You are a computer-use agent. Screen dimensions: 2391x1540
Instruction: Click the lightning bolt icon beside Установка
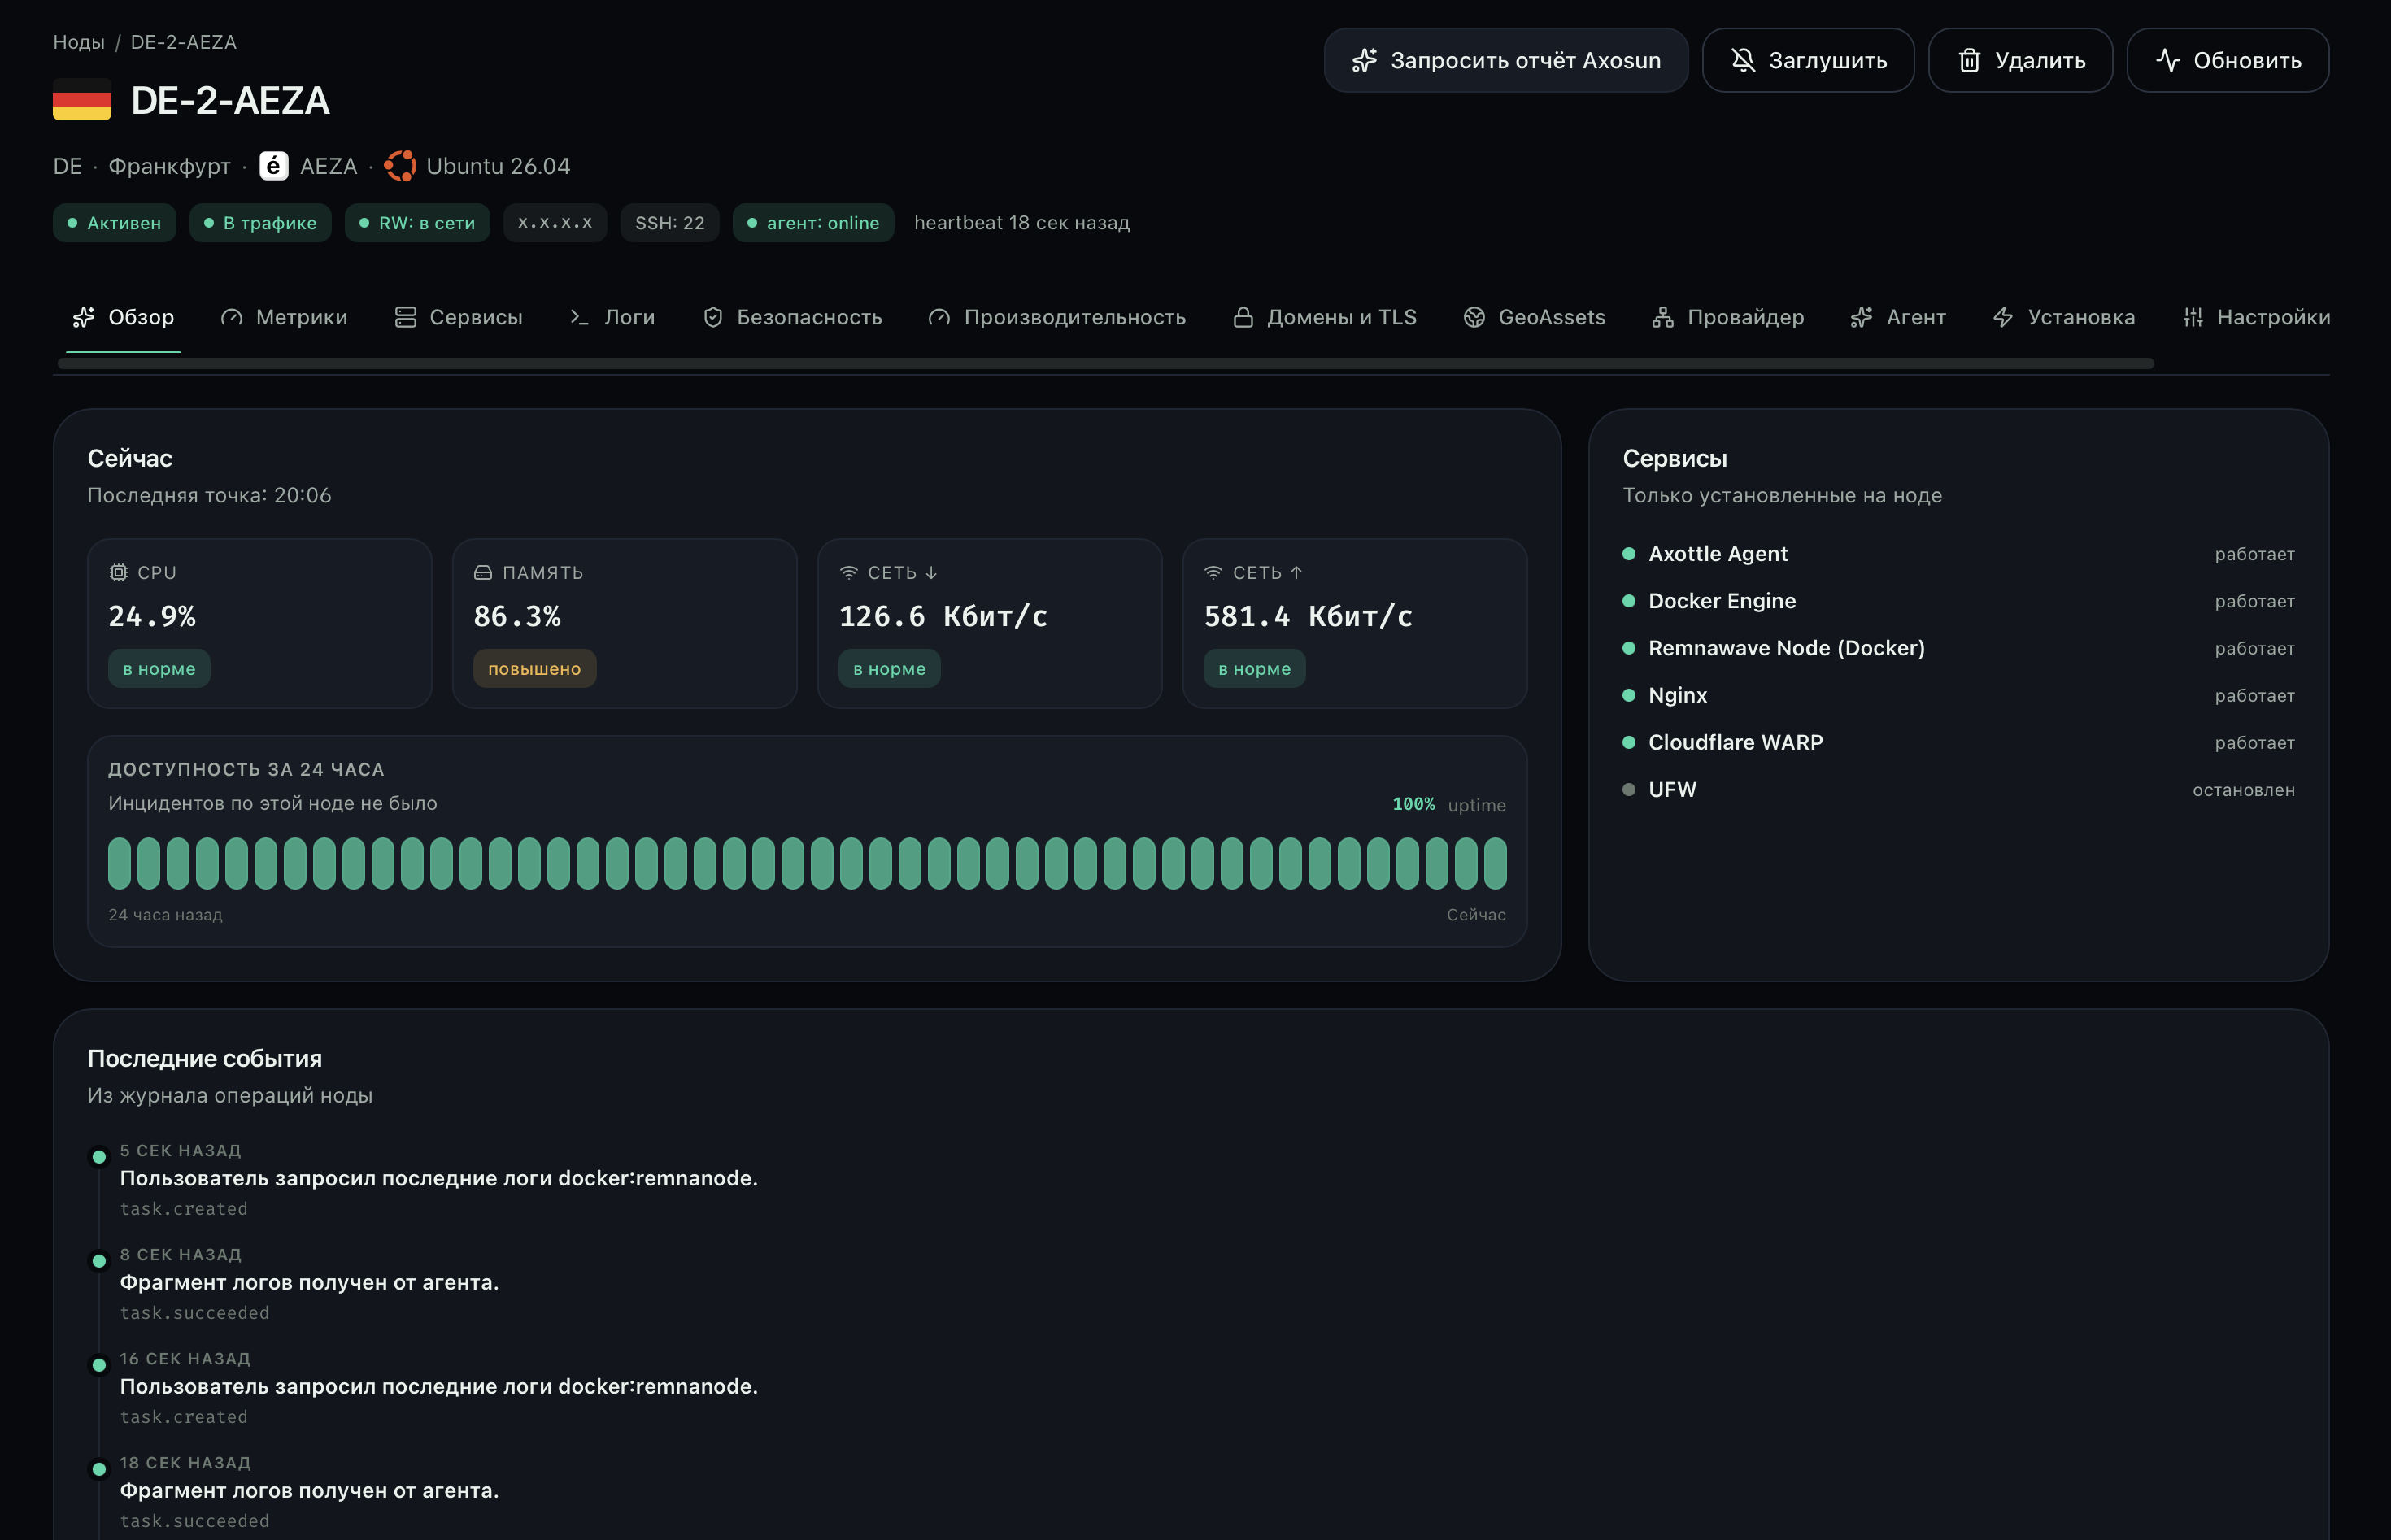click(2003, 317)
